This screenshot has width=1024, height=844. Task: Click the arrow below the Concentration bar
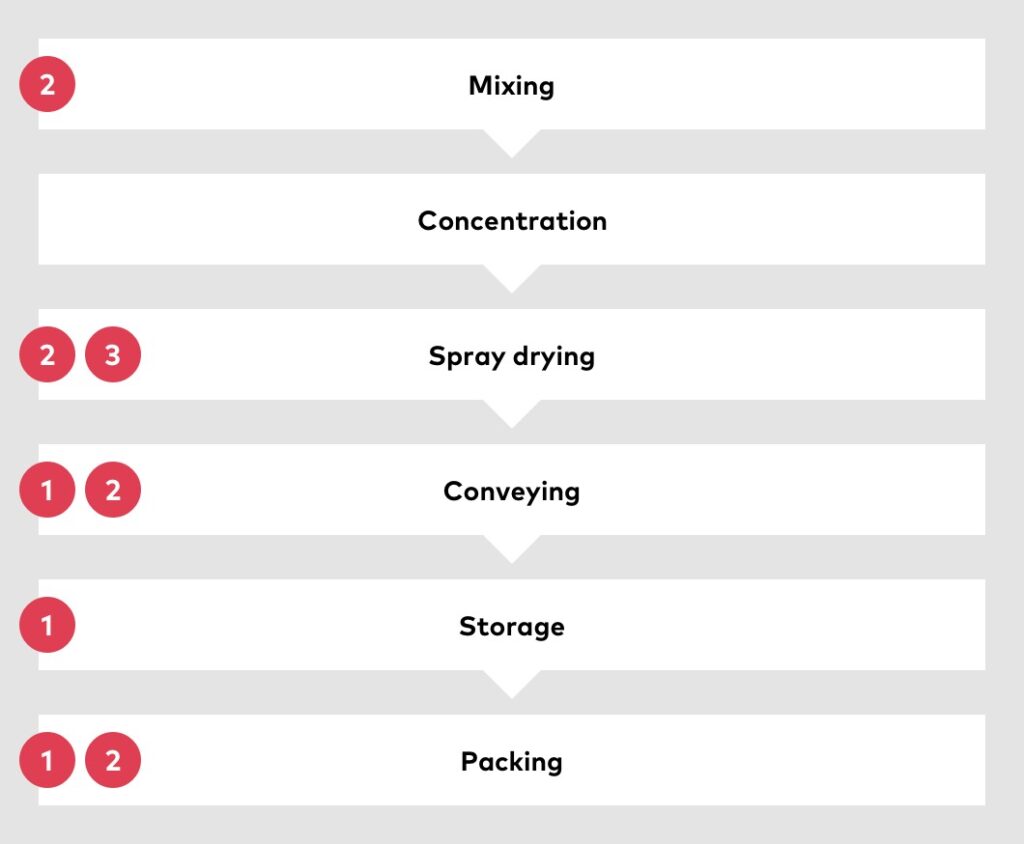point(511,278)
